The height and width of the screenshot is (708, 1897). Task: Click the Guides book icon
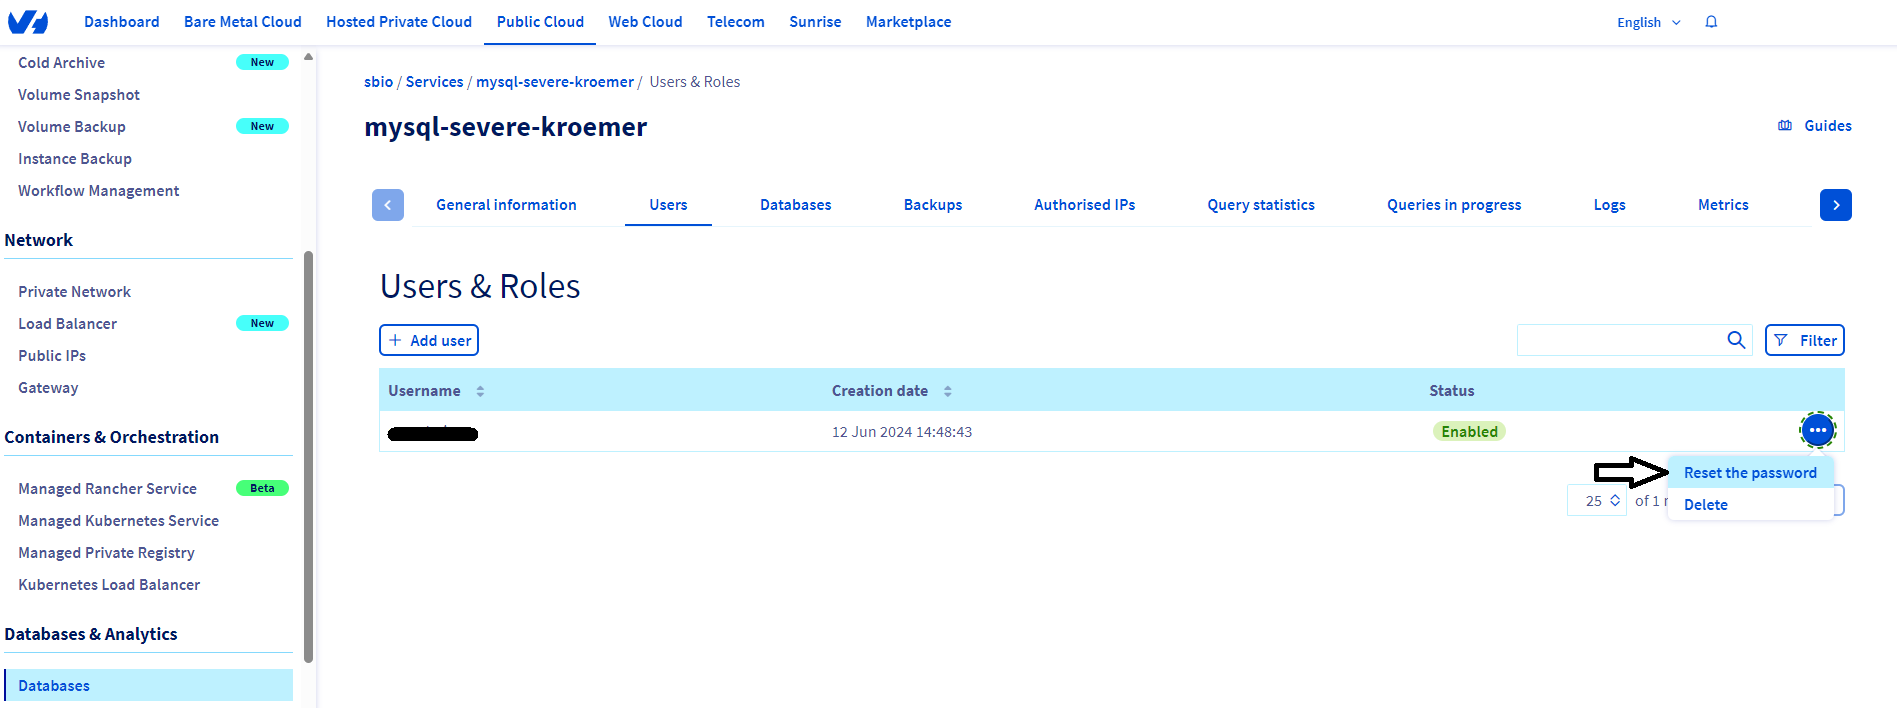click(x=1785, y=126)
